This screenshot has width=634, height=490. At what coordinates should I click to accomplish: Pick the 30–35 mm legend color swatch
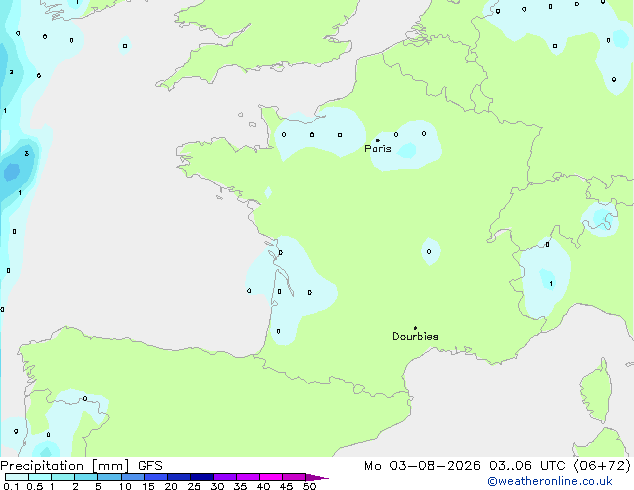[x=225, y=477]
